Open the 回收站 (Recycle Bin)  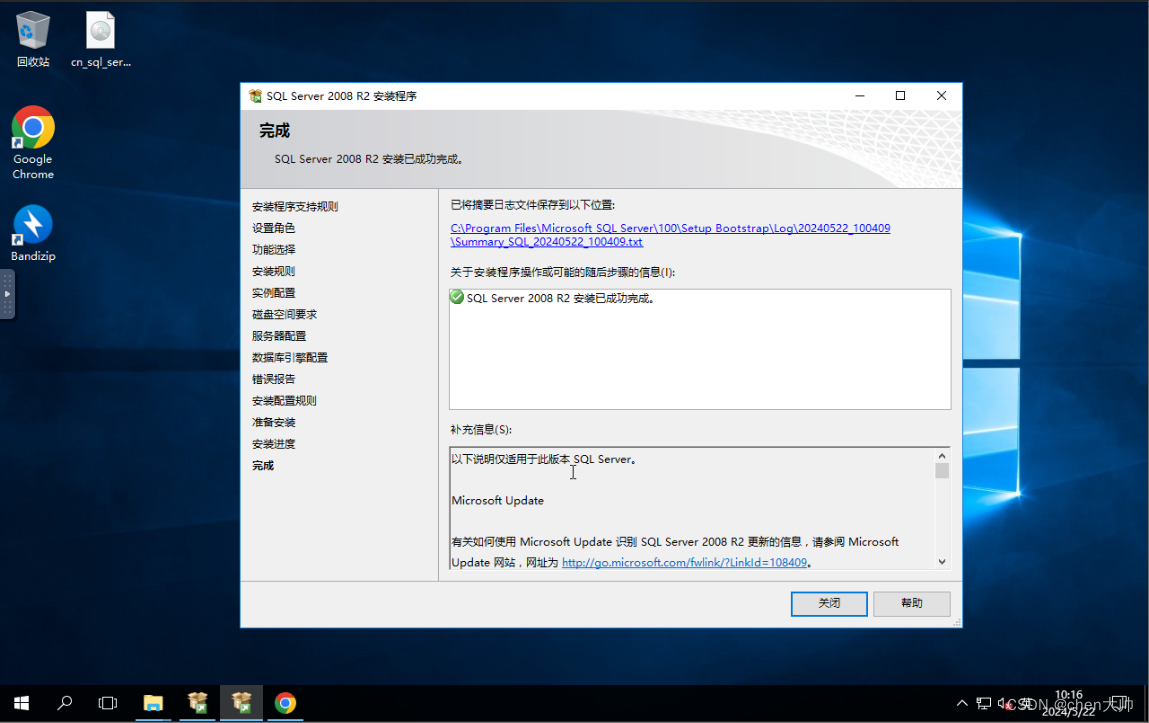click(x=33, y=30)
